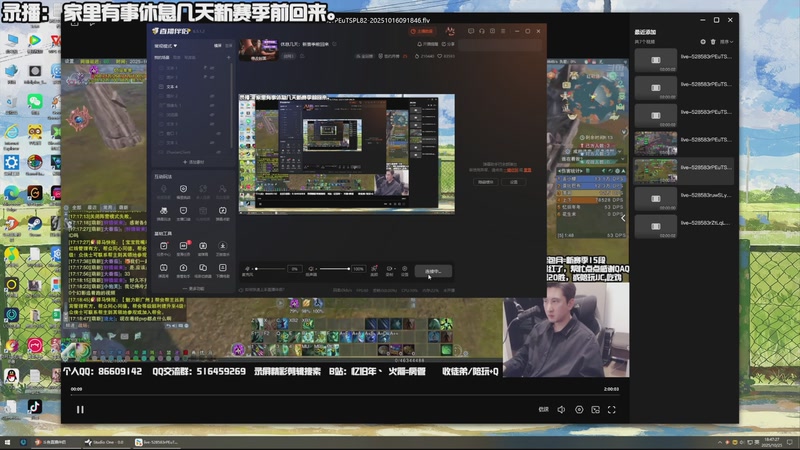The image size is (800, 450).
Task: Switch the player to fullscreen
Action: point(612,409)
